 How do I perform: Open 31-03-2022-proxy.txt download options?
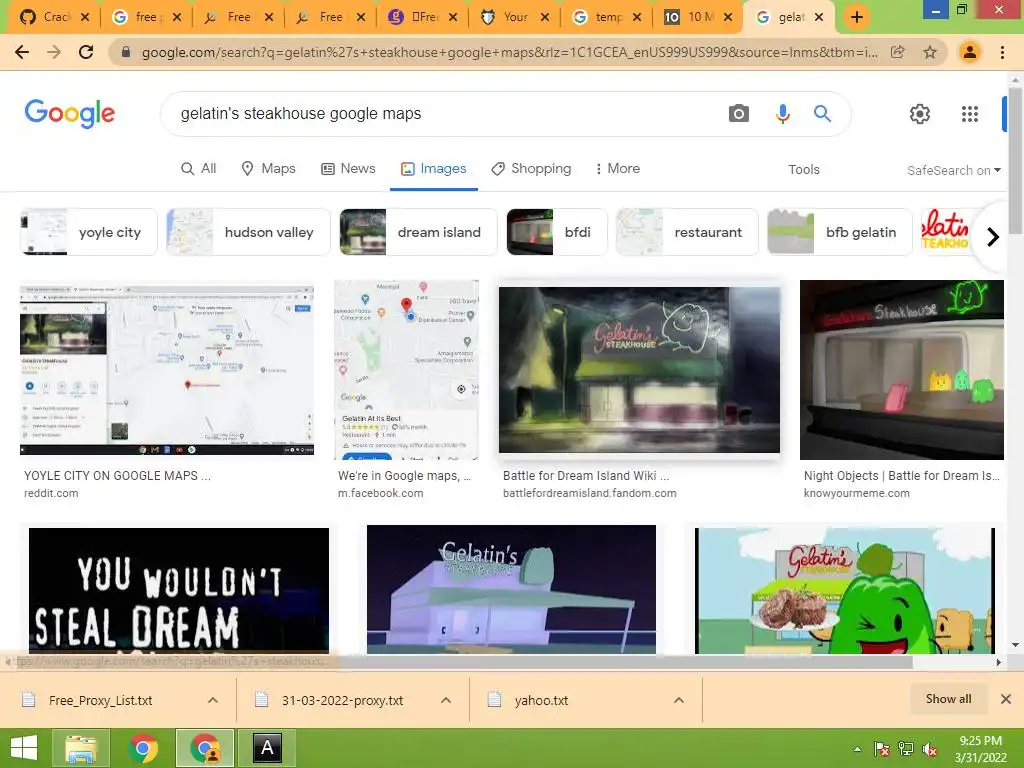point(446,700)
